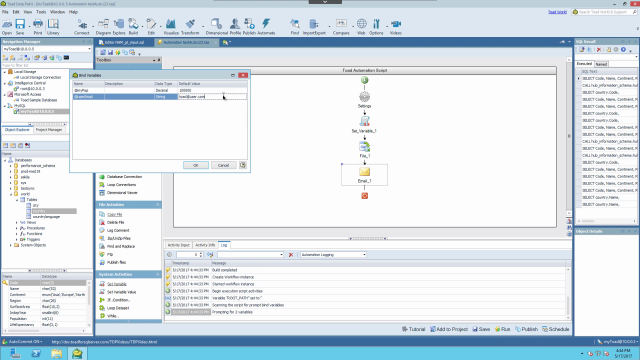Expand the performance_schema database node
Screen dimensions: 640x360
click(11, 166)
